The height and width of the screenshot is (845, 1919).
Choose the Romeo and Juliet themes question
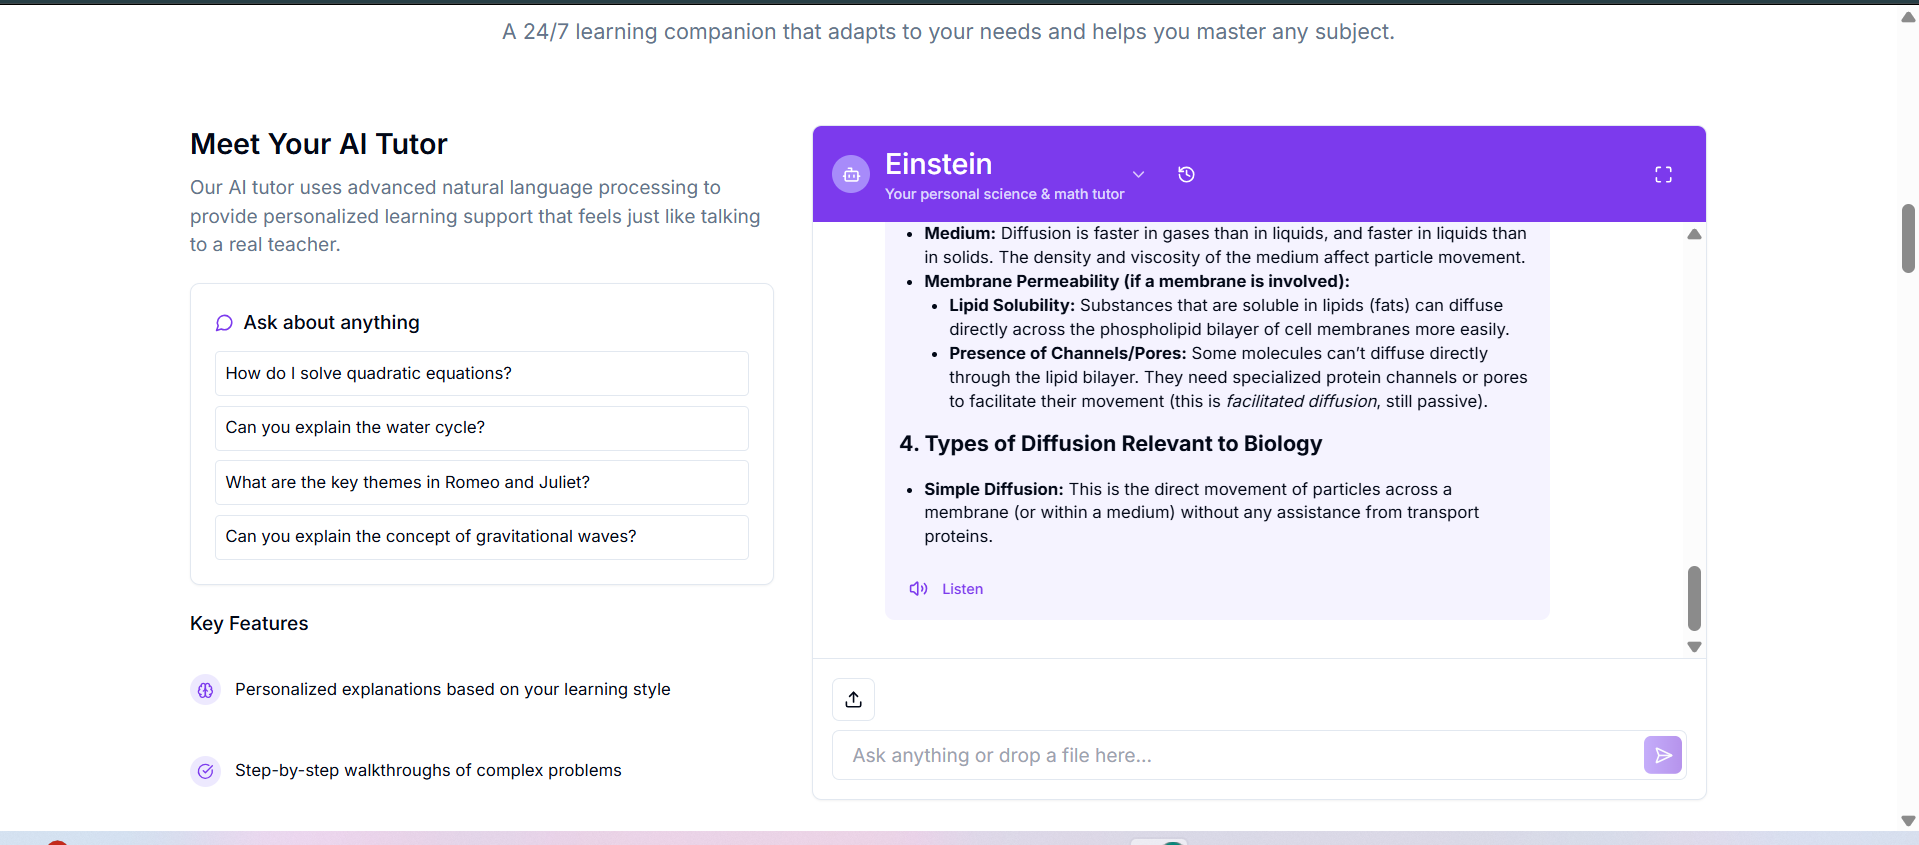tap(481, 482)
